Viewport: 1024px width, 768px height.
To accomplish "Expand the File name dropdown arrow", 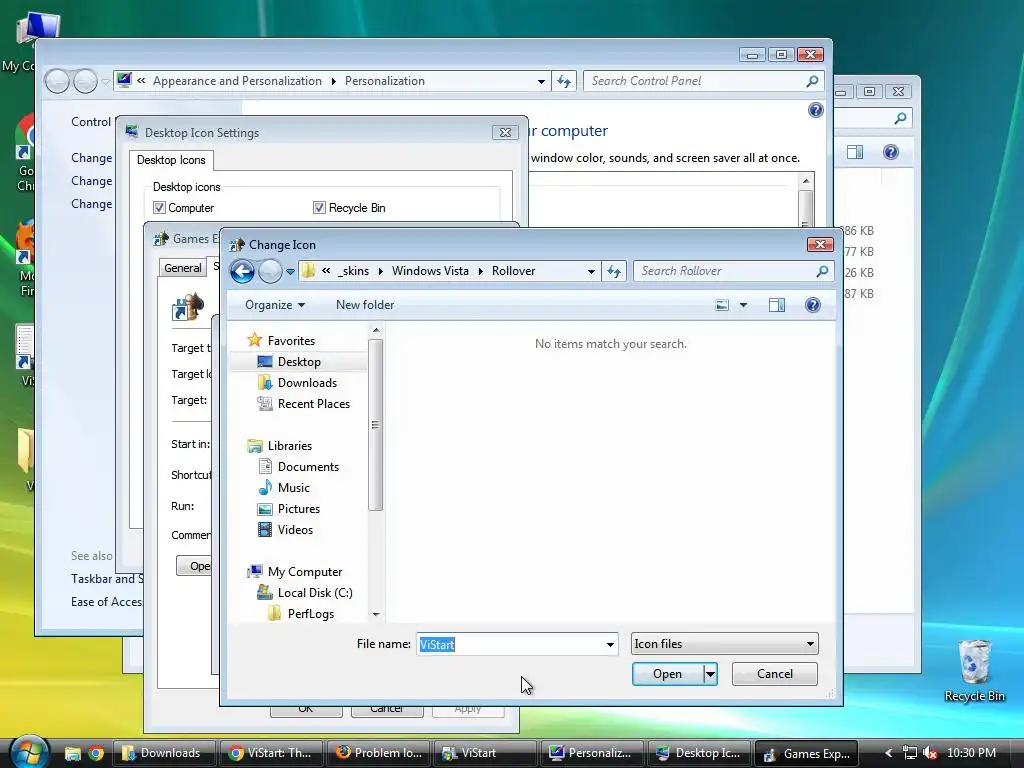I will point(610,645).
